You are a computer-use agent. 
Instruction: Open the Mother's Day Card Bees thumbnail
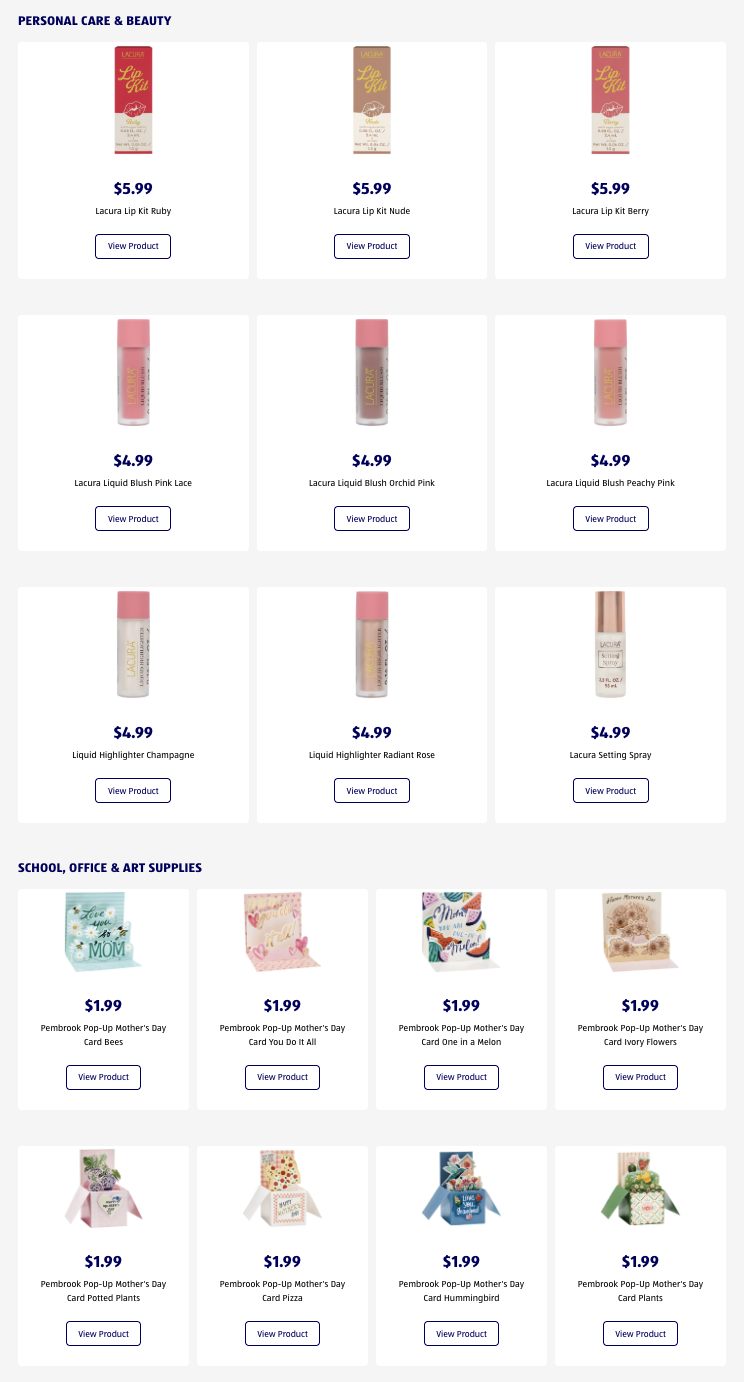(x=103, y=932)
